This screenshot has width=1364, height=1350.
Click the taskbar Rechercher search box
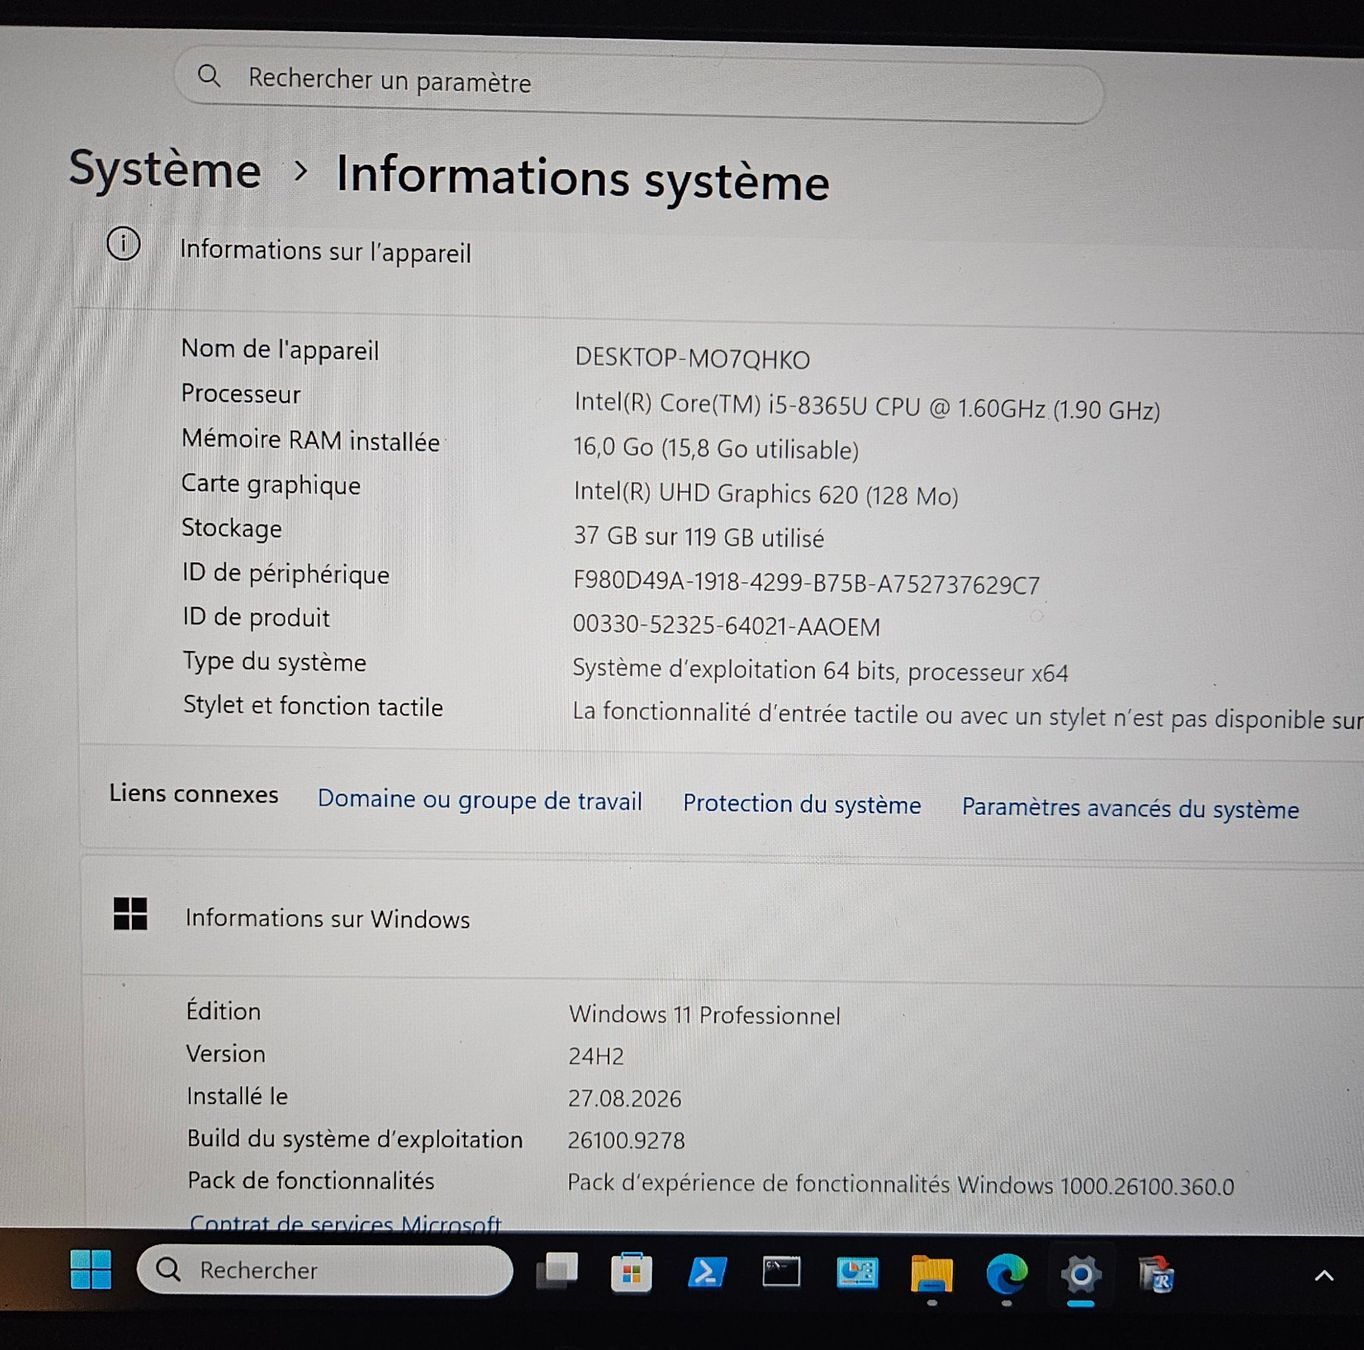coord(325,1270)
